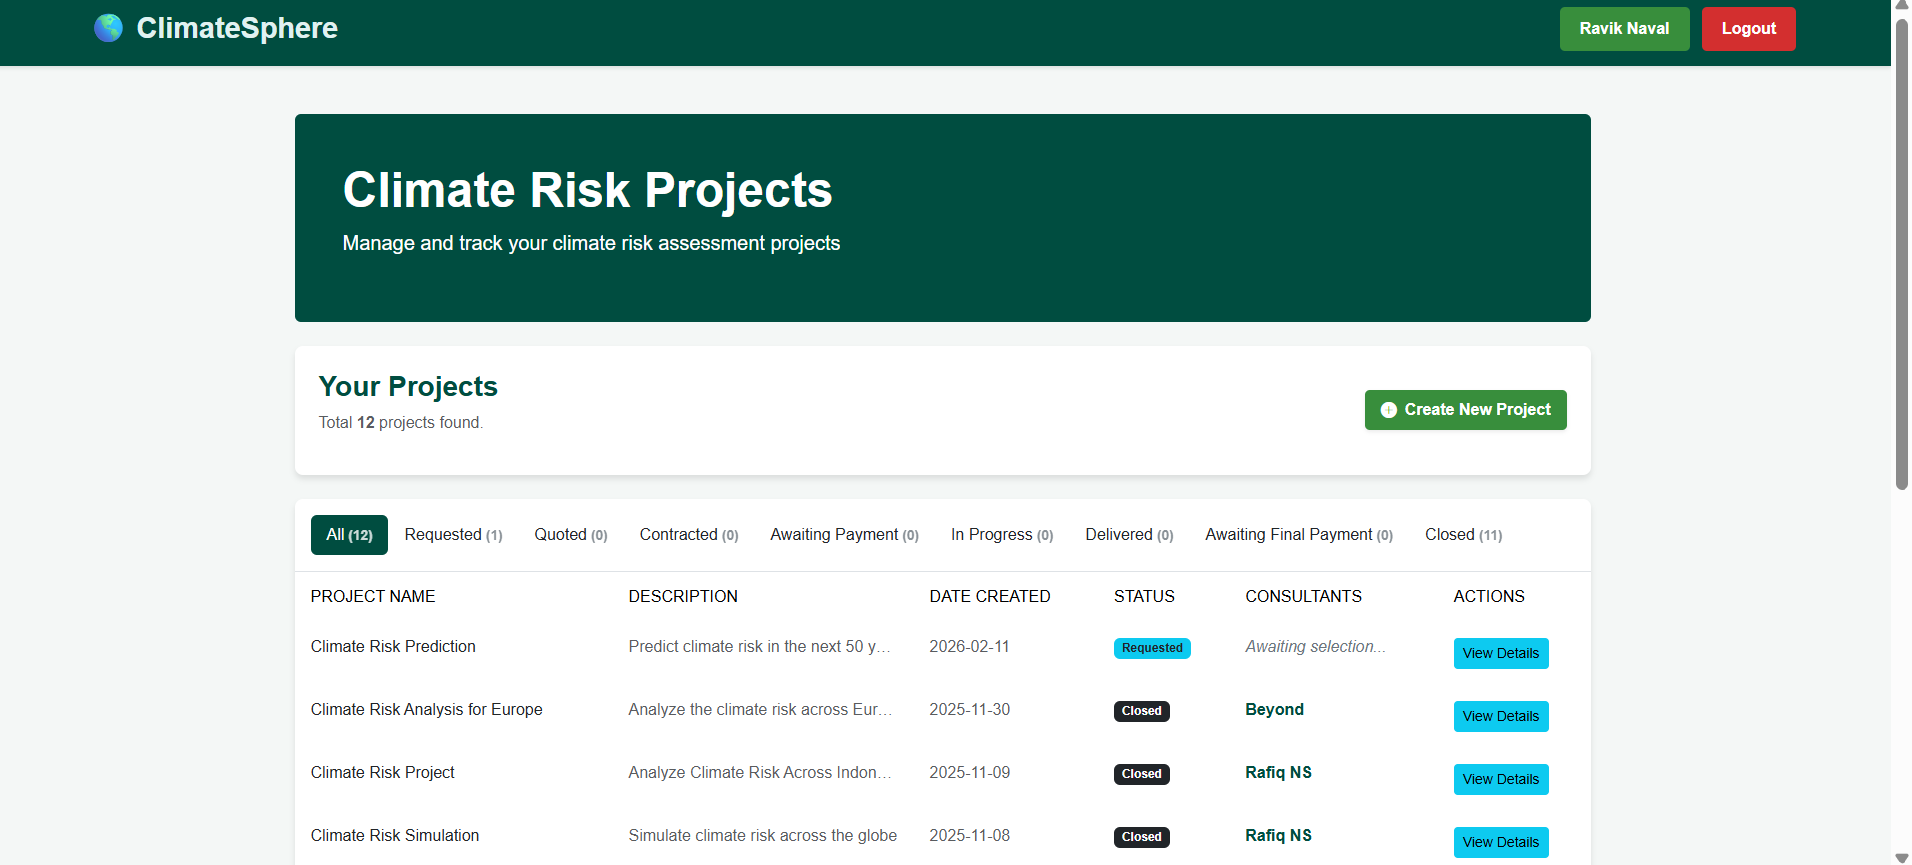Image resolution: width=1912 pixels, height=865 pixels.
Task: Click the Beyond consultant link
Action: coord(1274,710)
